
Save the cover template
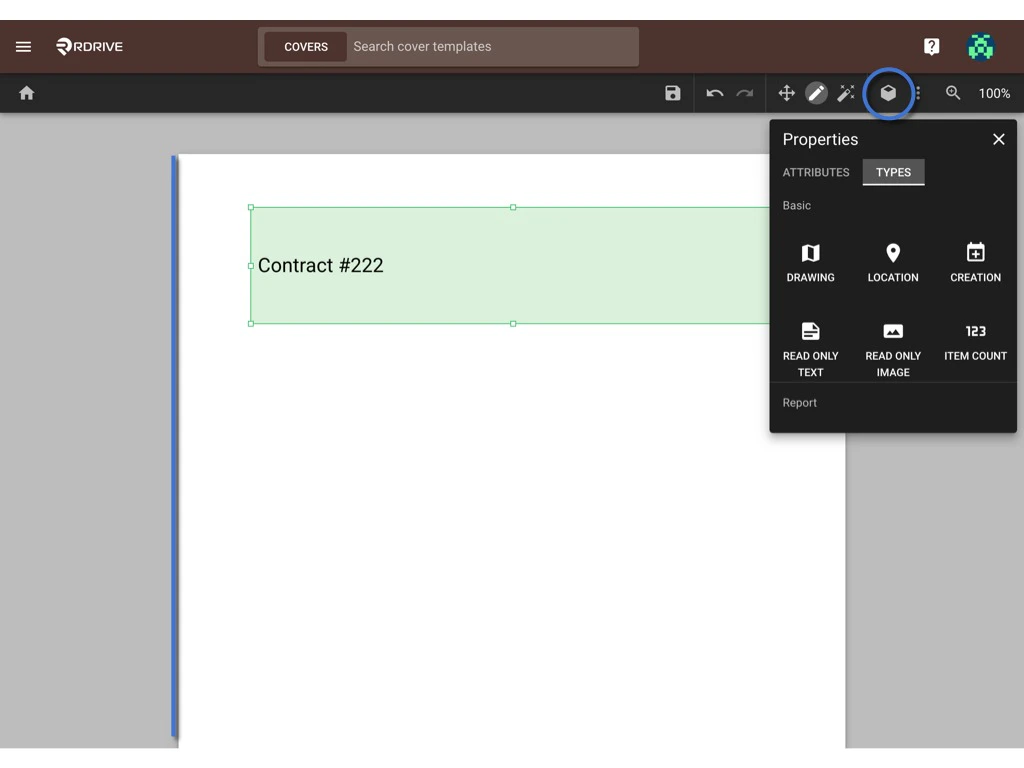coord(672,93)
